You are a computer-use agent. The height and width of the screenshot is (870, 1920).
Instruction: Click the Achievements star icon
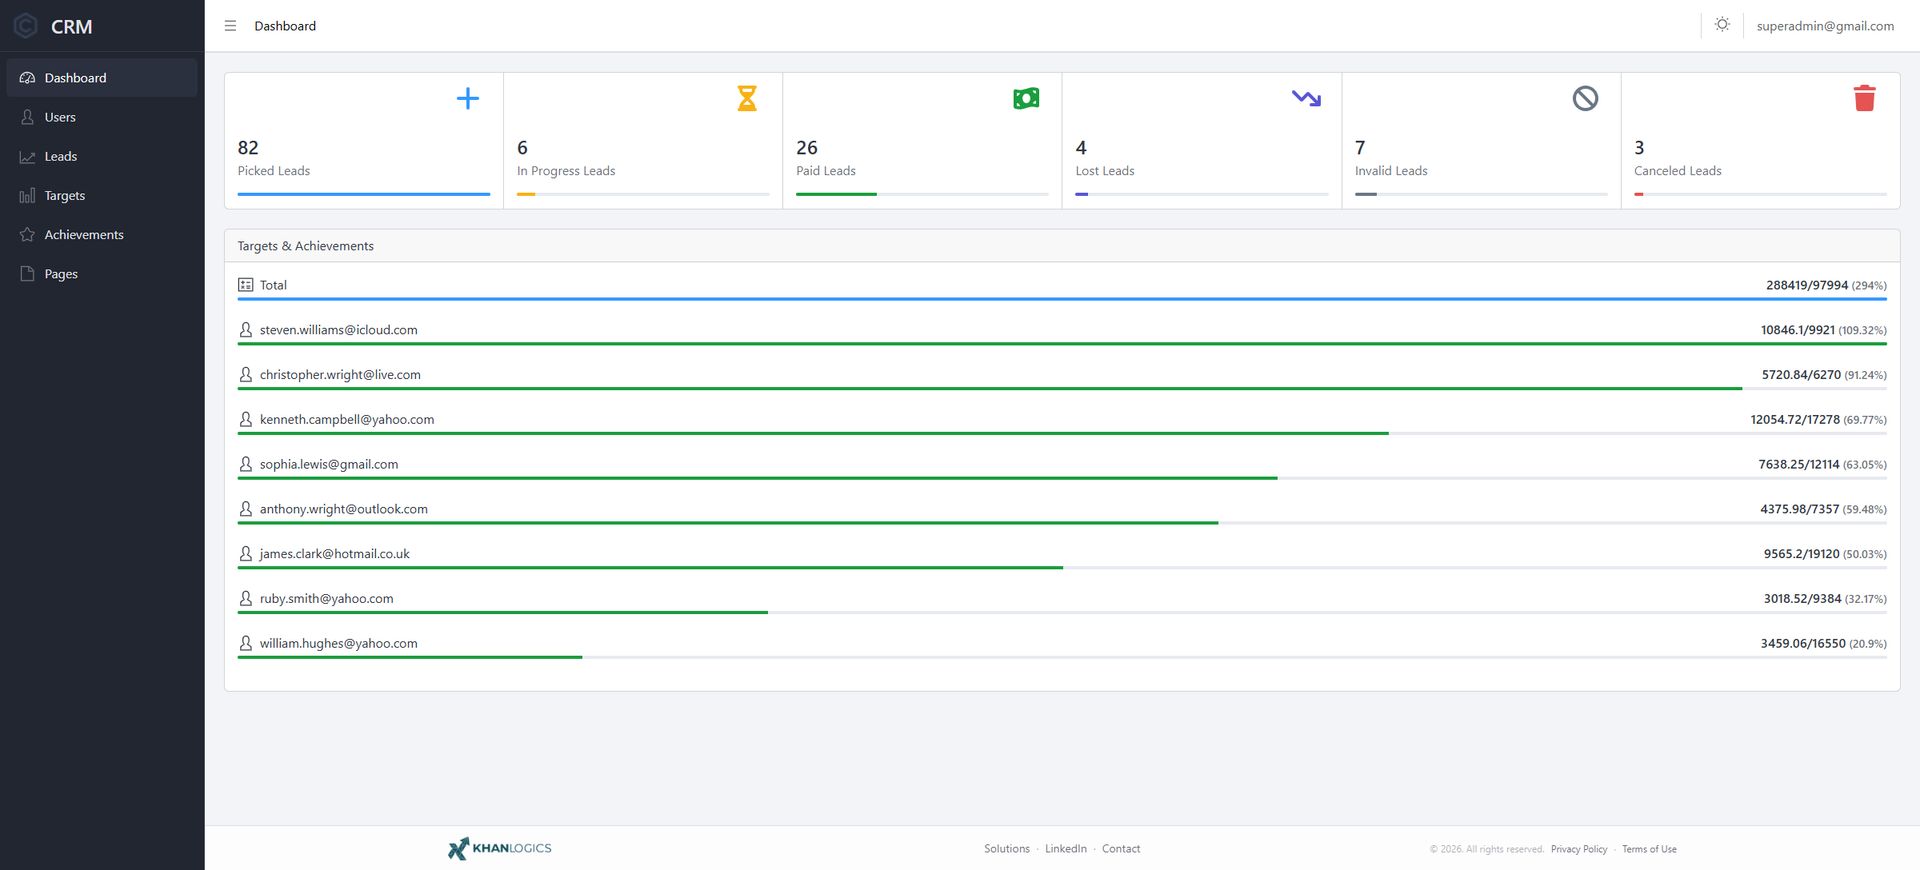point(27,234)
